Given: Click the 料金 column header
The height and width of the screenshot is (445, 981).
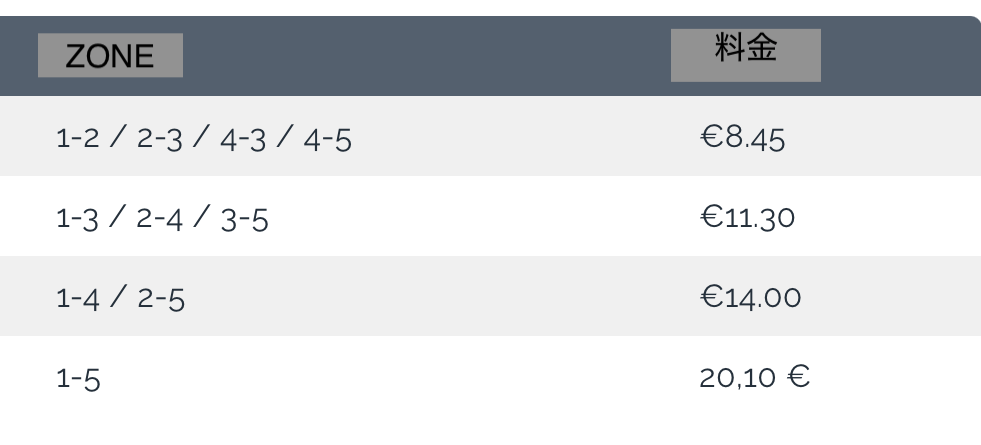Looking at the screenshot, I should coord(746,55).
